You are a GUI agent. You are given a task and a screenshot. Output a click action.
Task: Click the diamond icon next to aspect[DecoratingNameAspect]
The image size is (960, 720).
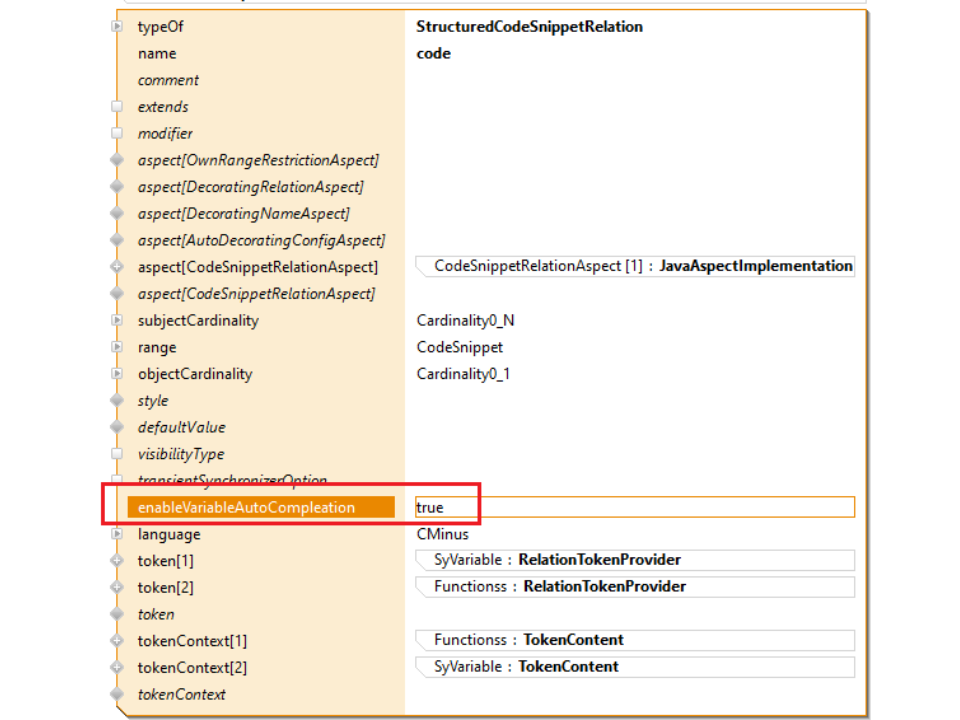point(117,214)
